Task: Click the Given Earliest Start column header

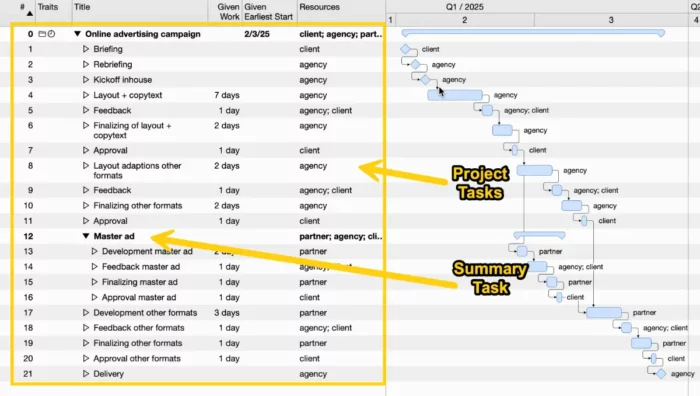Action: 268,12
